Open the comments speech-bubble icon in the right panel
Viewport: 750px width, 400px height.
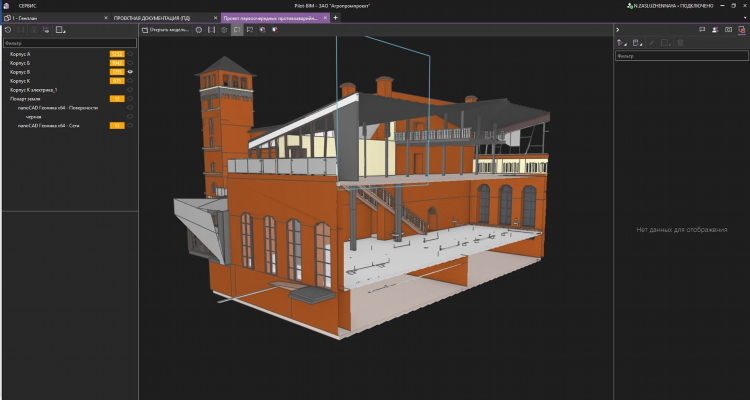[702, 29]
